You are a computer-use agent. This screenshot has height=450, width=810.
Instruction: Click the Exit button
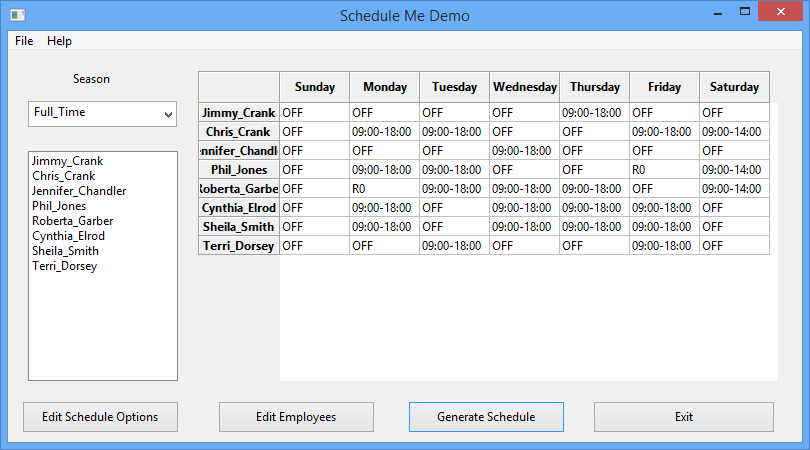click(684, 417)
